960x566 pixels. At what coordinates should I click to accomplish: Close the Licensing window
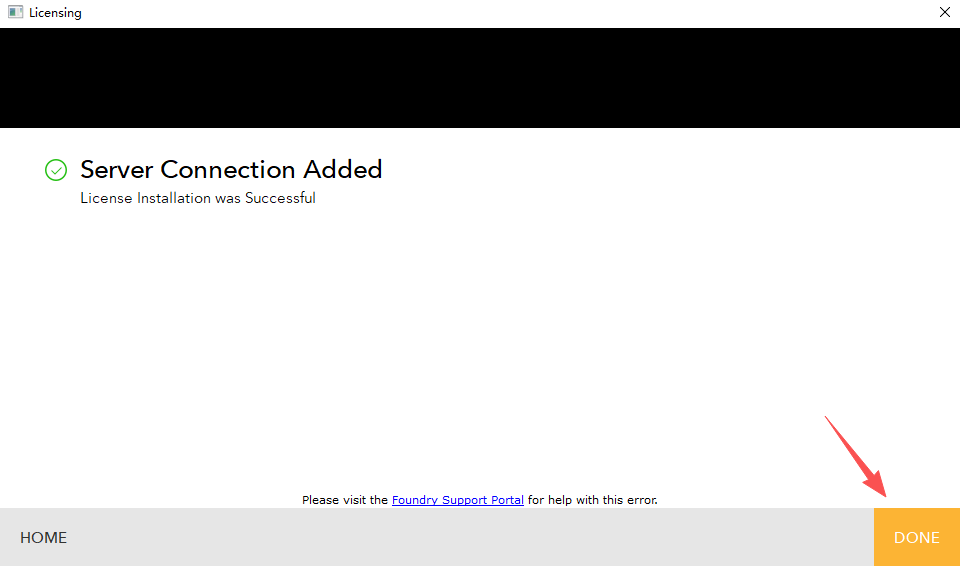[x=944, y=13]
